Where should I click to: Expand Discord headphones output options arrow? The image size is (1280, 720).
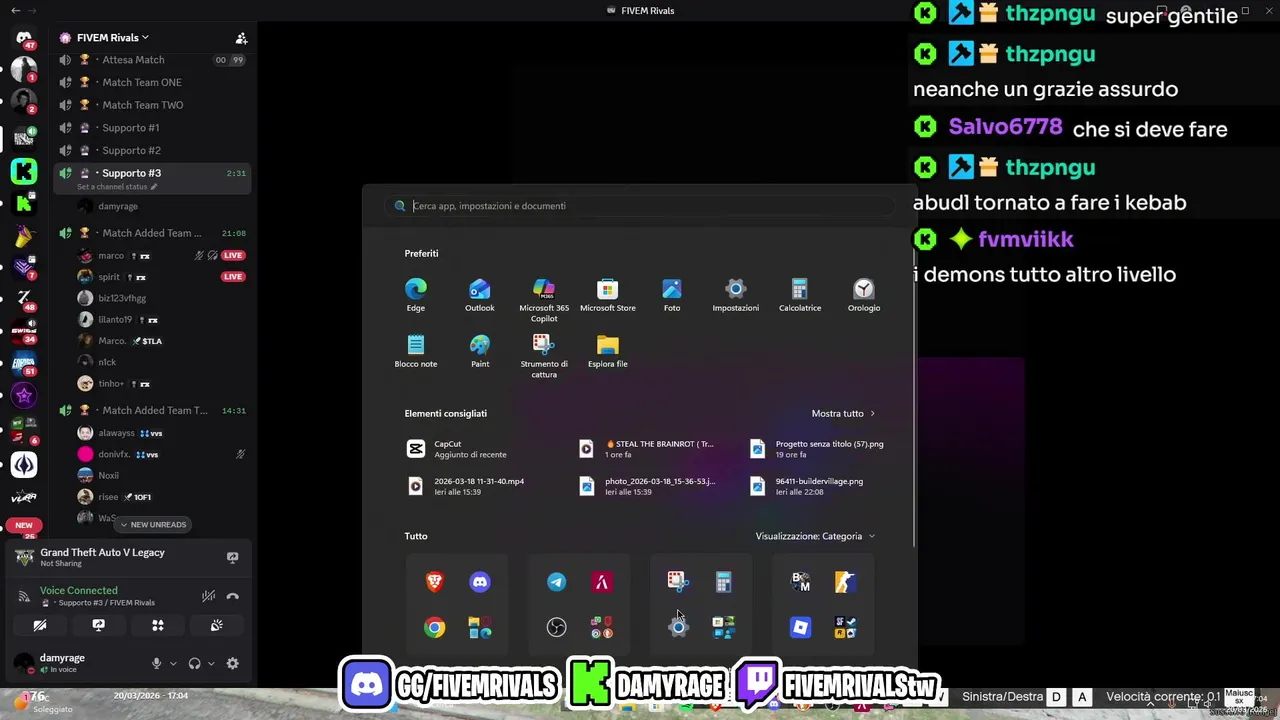211,663
